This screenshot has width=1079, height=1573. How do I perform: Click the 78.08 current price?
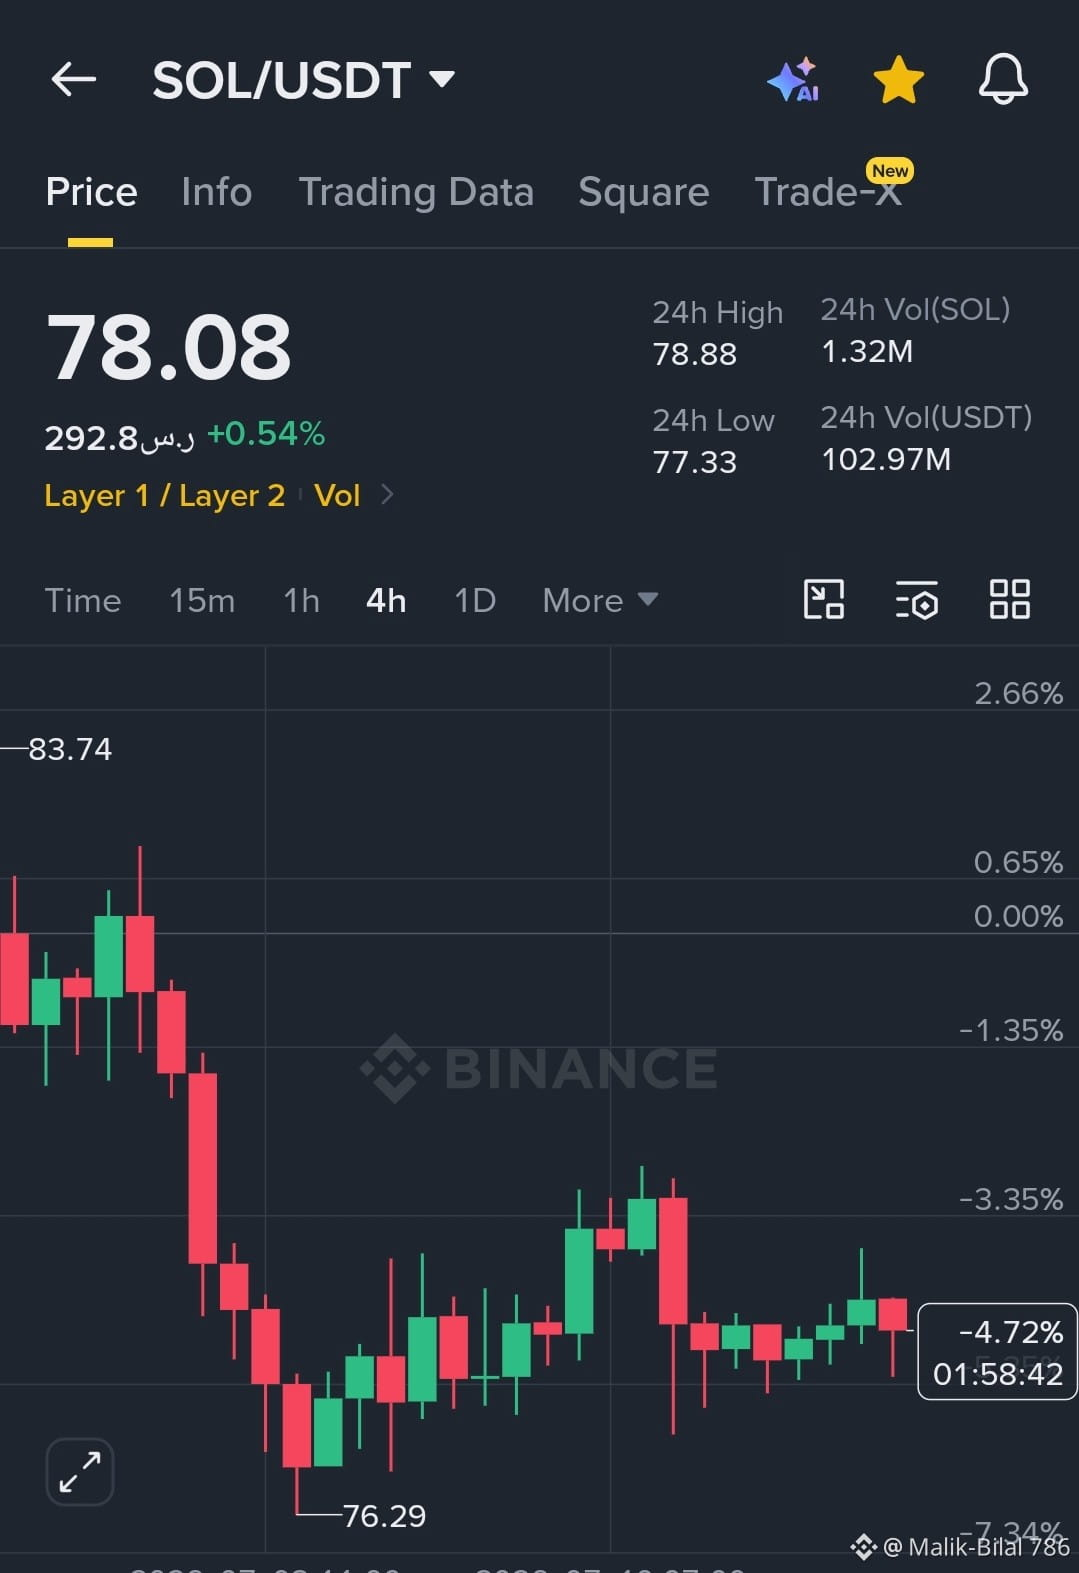(168, 347)
